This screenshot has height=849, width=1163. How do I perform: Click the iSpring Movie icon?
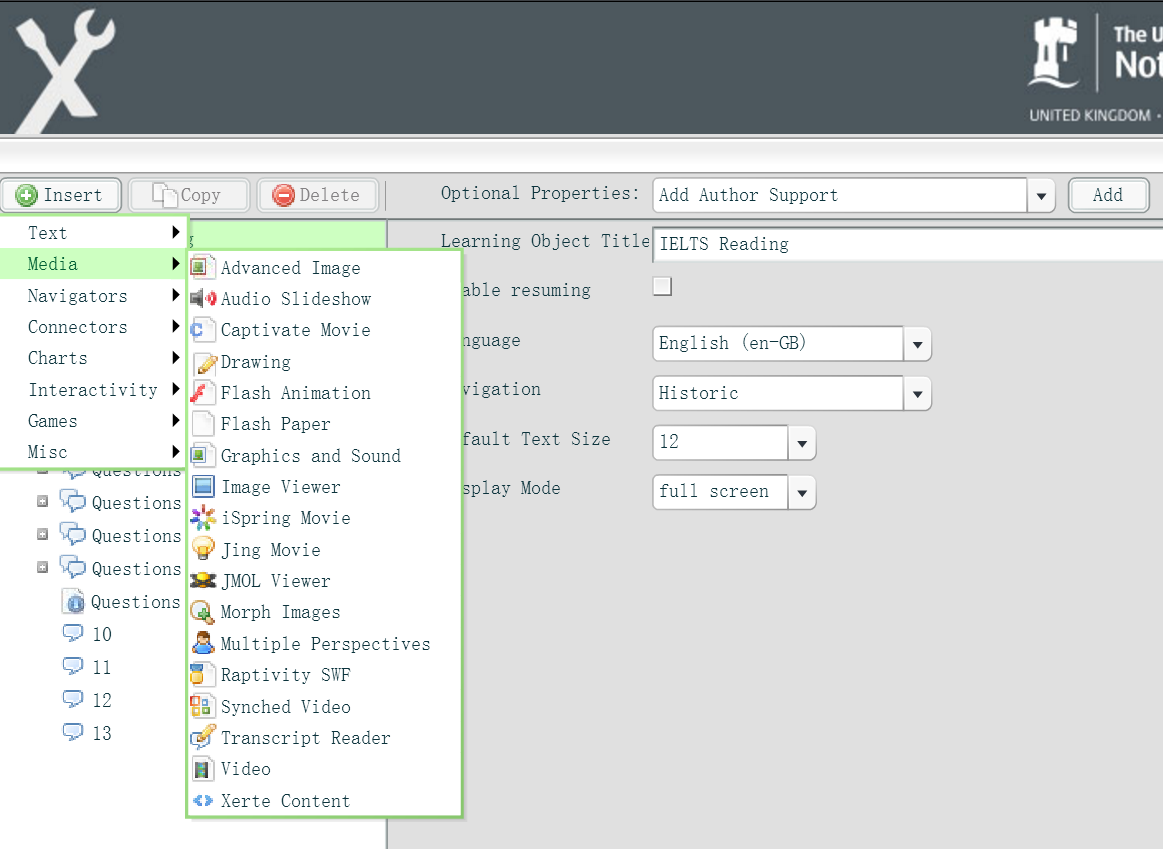[x=203, y=518]
